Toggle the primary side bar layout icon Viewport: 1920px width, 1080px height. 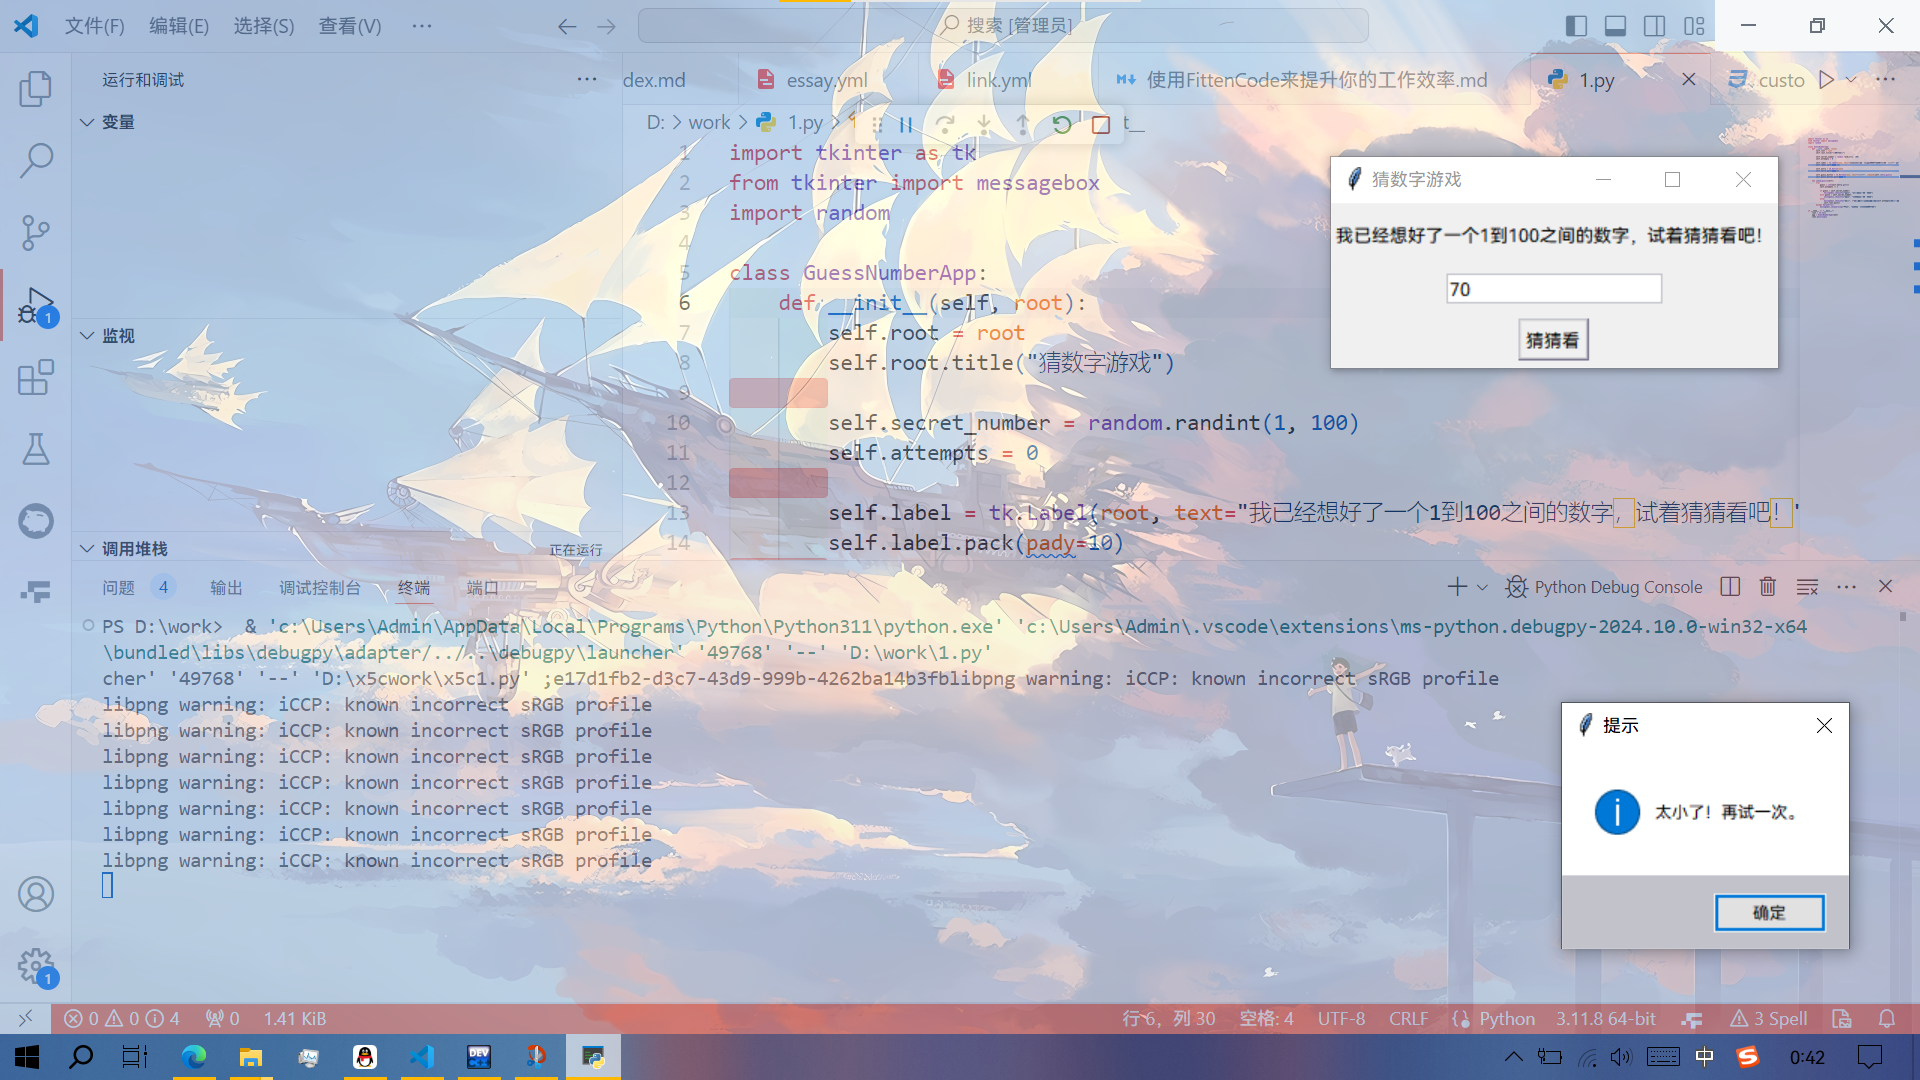(x=1576, y=26)
